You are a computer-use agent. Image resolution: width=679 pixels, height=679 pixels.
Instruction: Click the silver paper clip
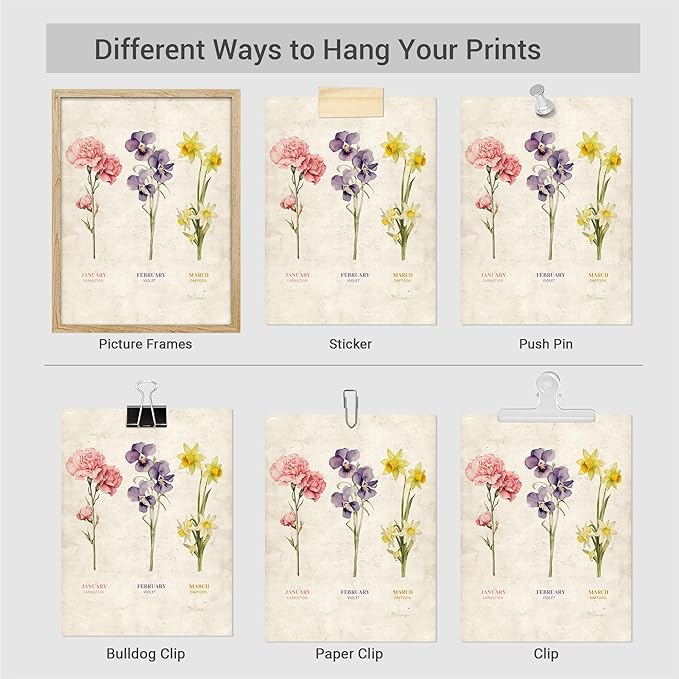350,405
